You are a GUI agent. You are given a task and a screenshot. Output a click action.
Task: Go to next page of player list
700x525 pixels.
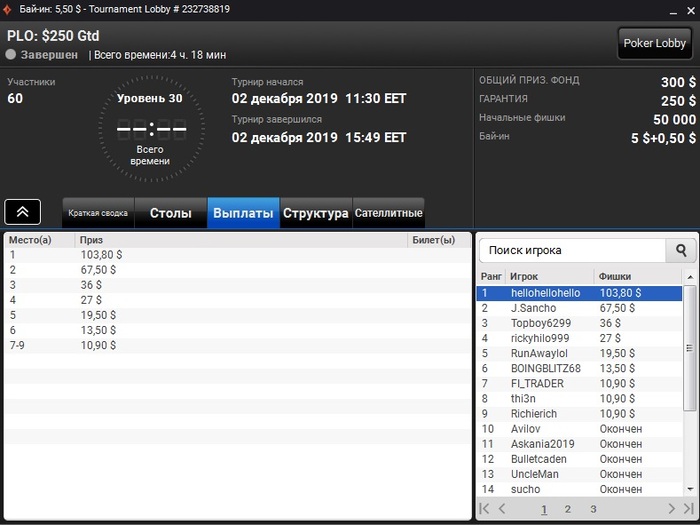click(x=671, y=508)
